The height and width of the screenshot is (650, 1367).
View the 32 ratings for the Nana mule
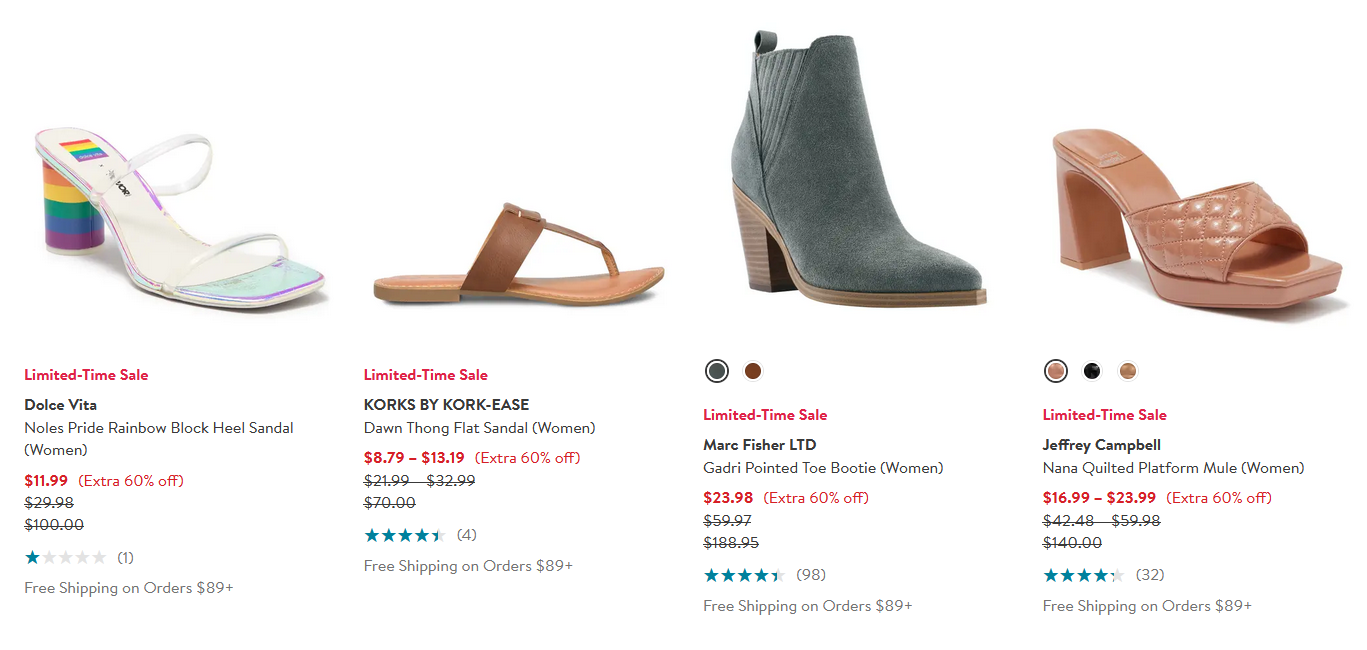click(x=1150, y=575)
